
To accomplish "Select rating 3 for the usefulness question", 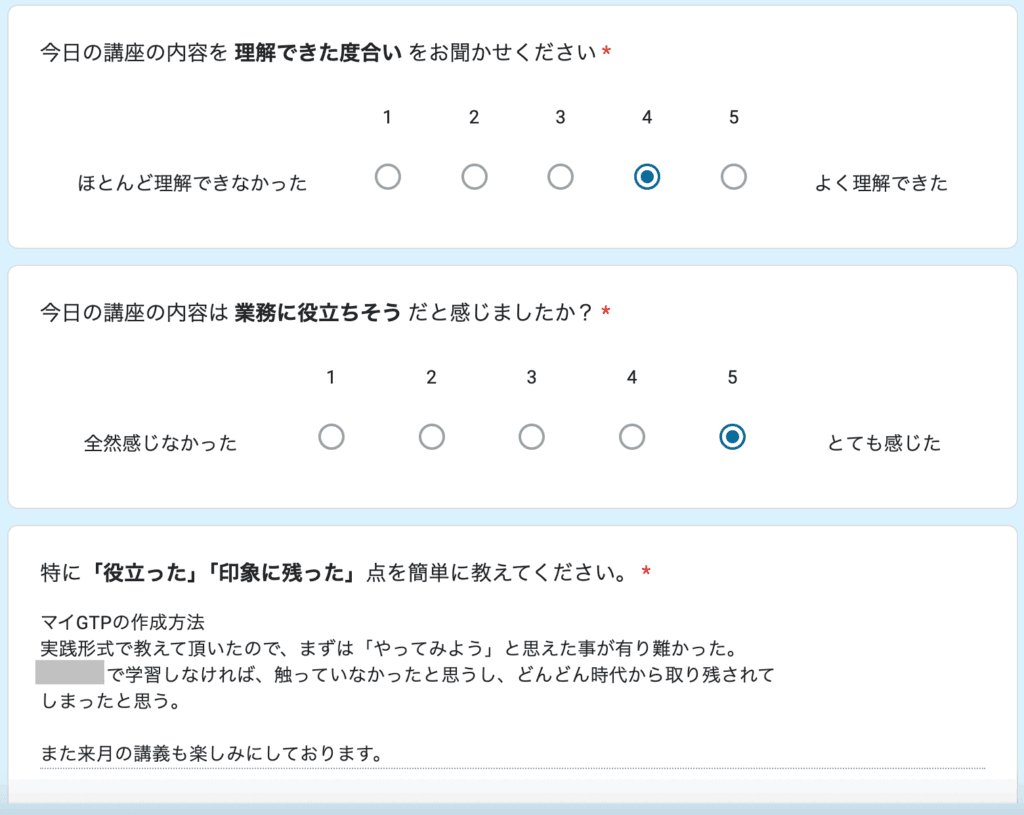I will 531,437.
